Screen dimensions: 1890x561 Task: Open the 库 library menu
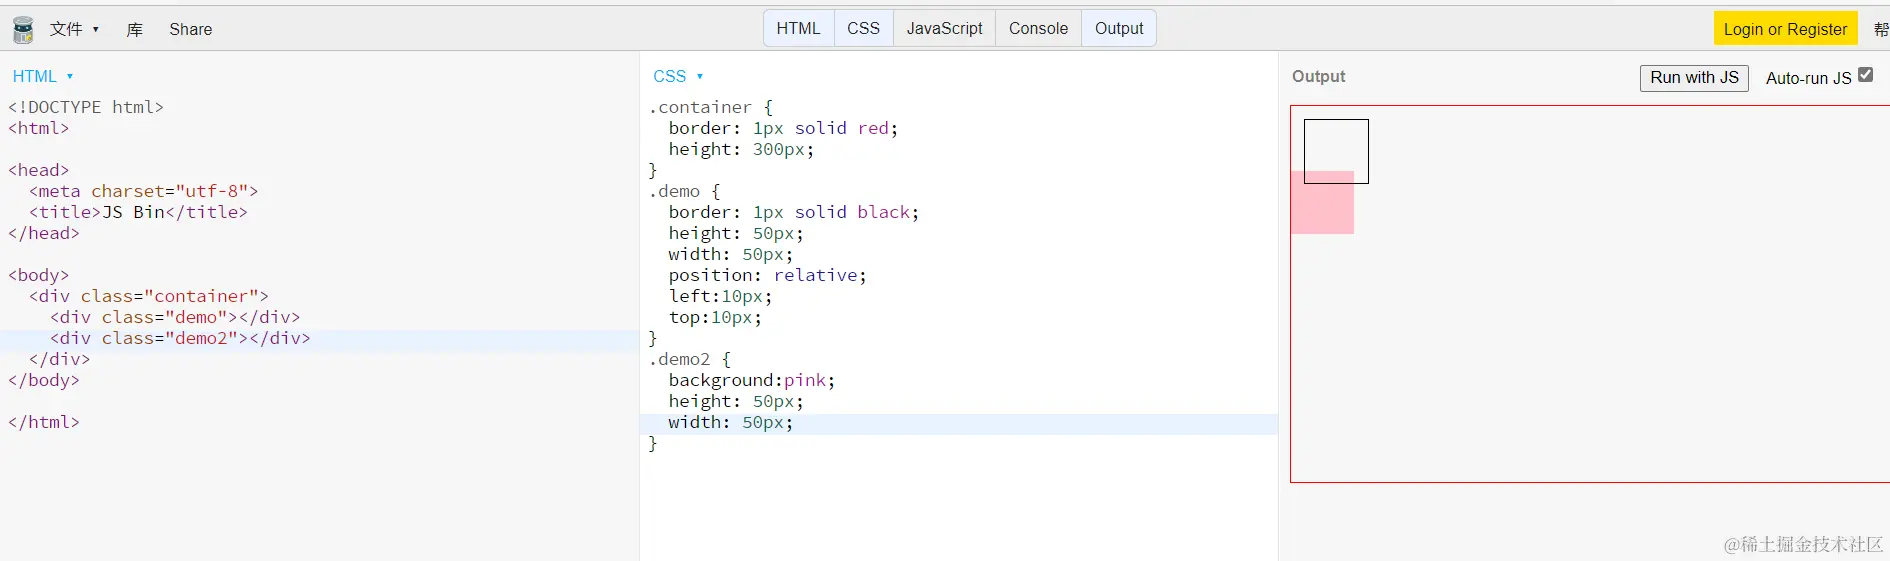(135, 29)
